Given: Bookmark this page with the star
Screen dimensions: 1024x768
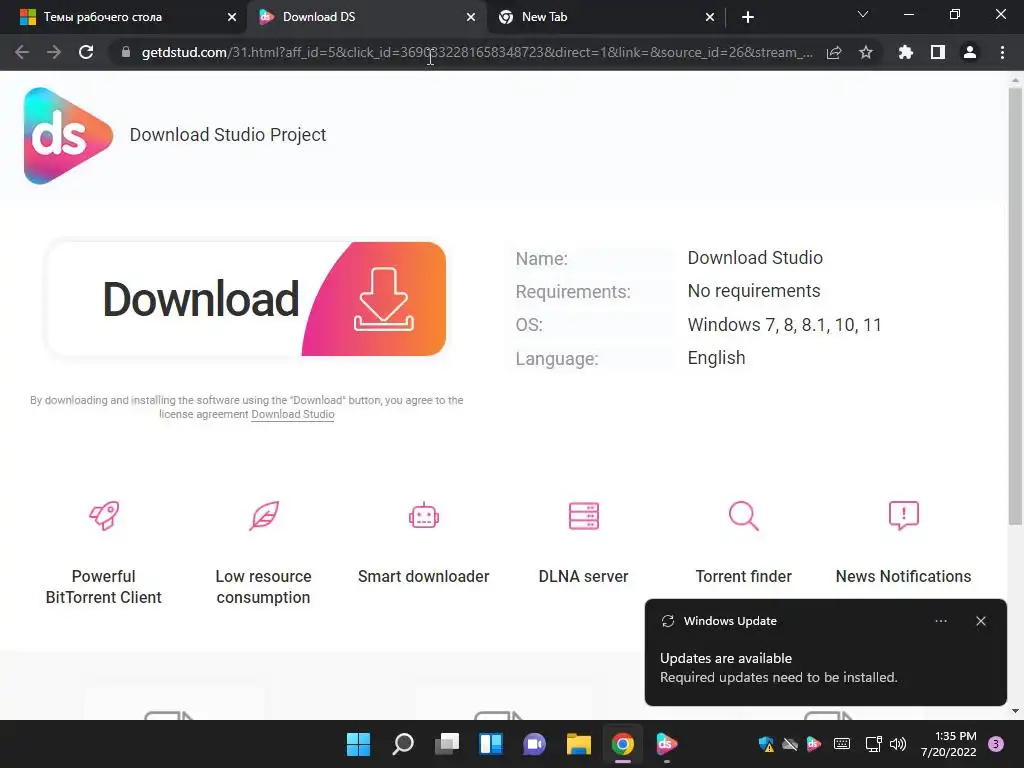Looking at the screenshot, I should pos(866,52).
